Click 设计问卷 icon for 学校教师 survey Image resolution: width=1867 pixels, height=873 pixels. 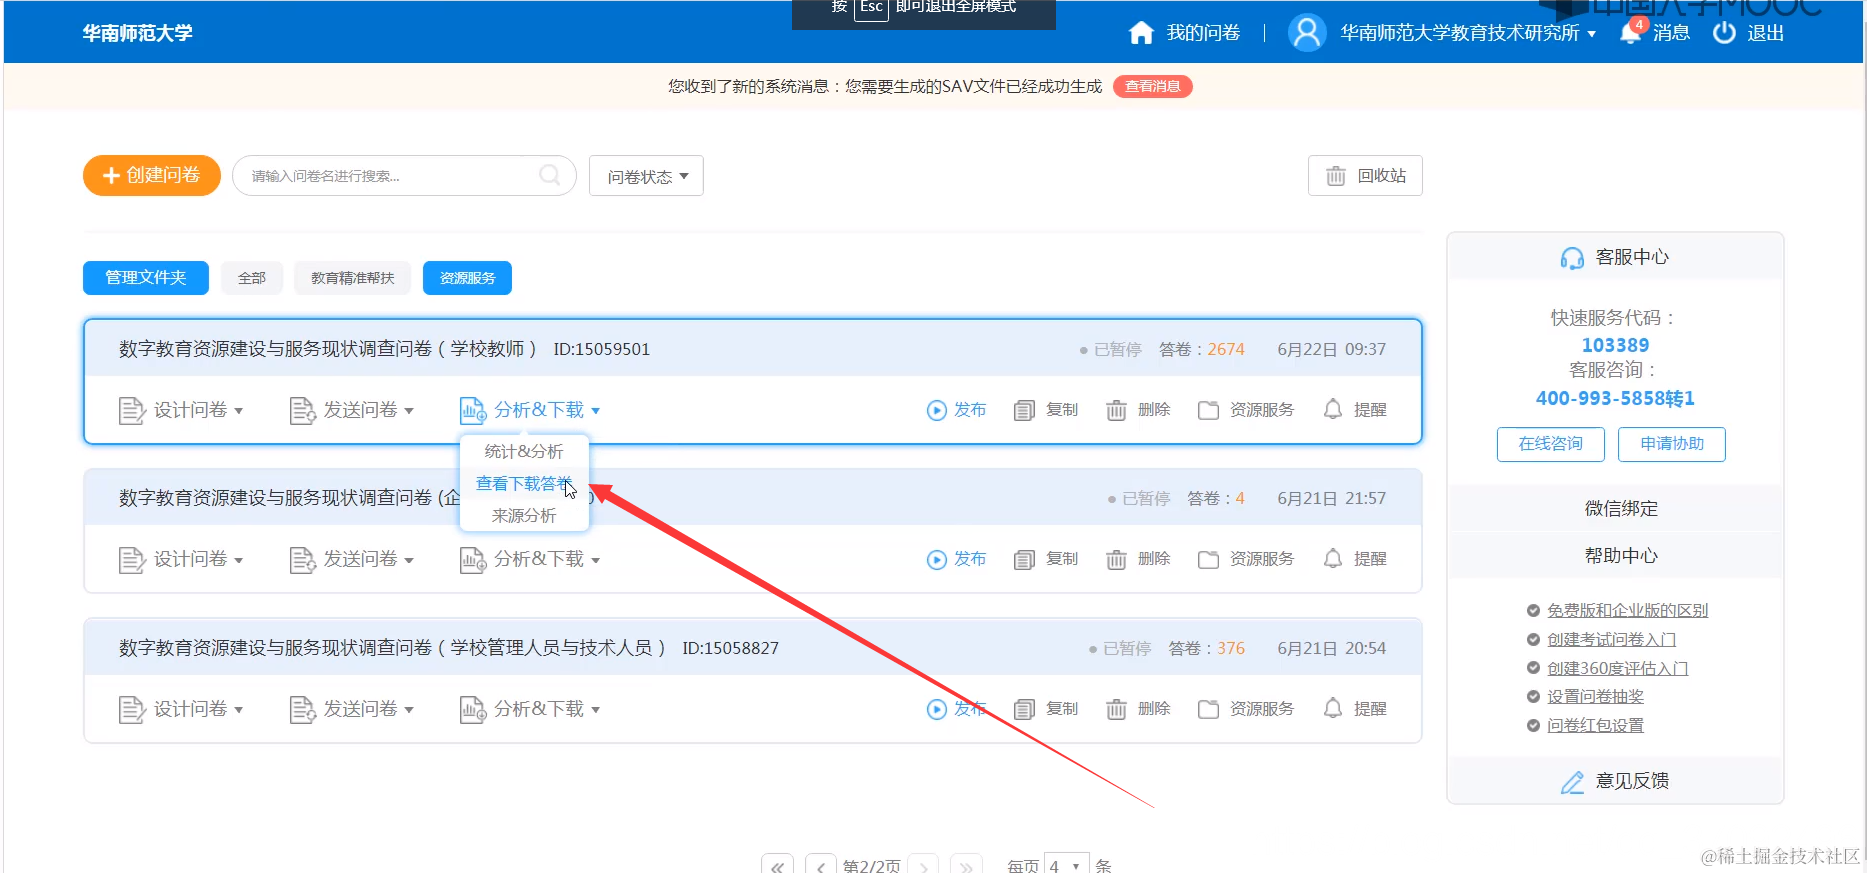pos(132,410)
